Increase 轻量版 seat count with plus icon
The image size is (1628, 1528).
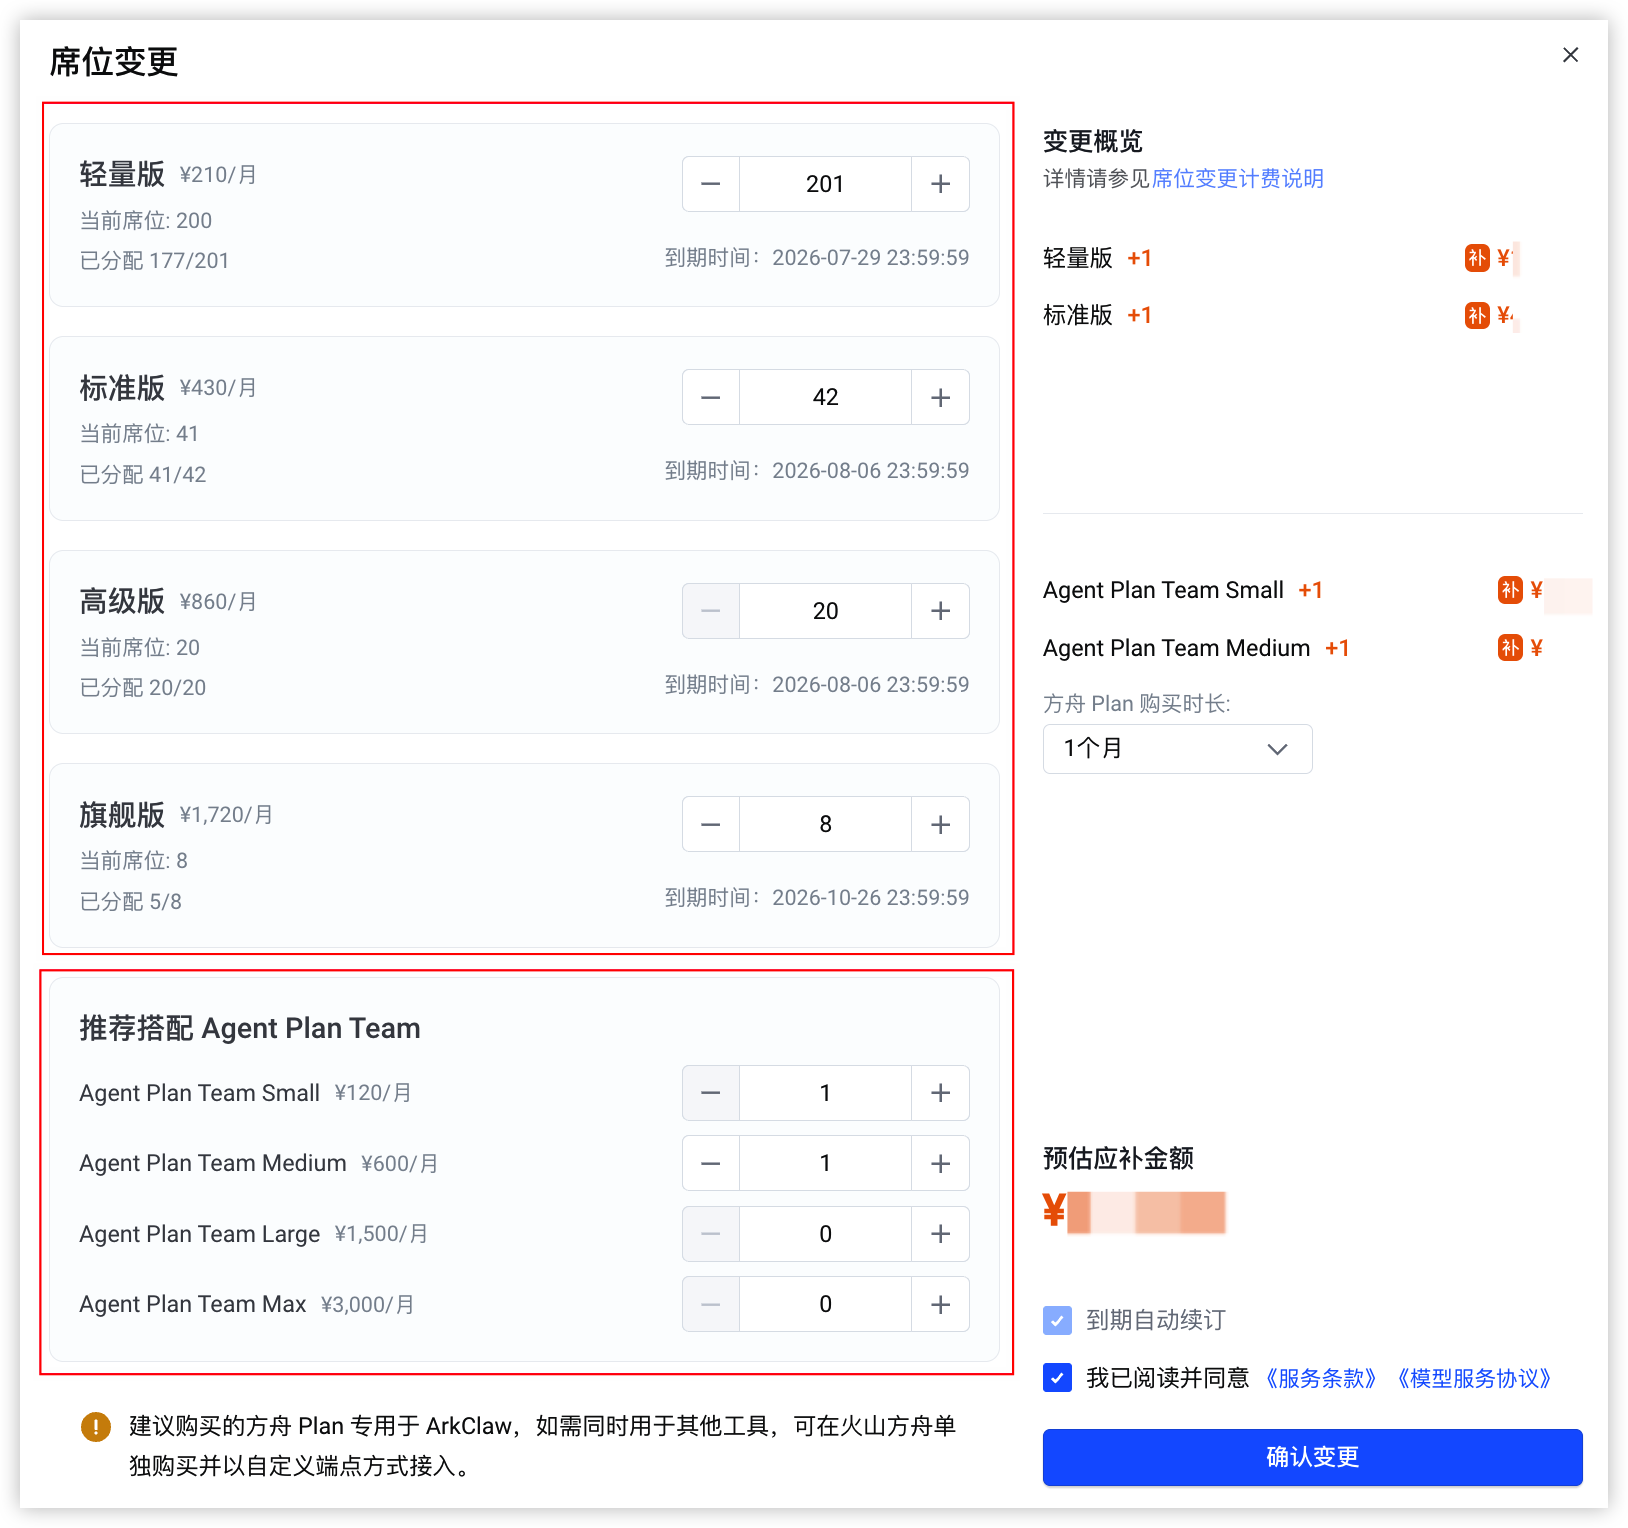(x=940, y=184)
